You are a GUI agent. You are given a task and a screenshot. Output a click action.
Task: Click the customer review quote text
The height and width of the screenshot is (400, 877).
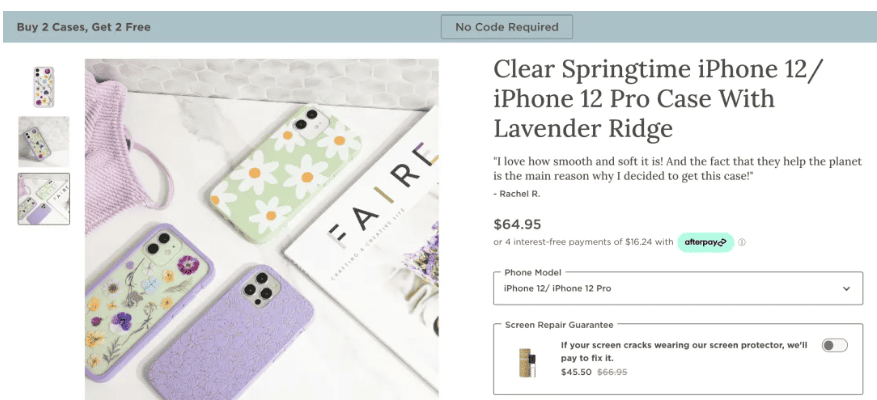[677, 169]
